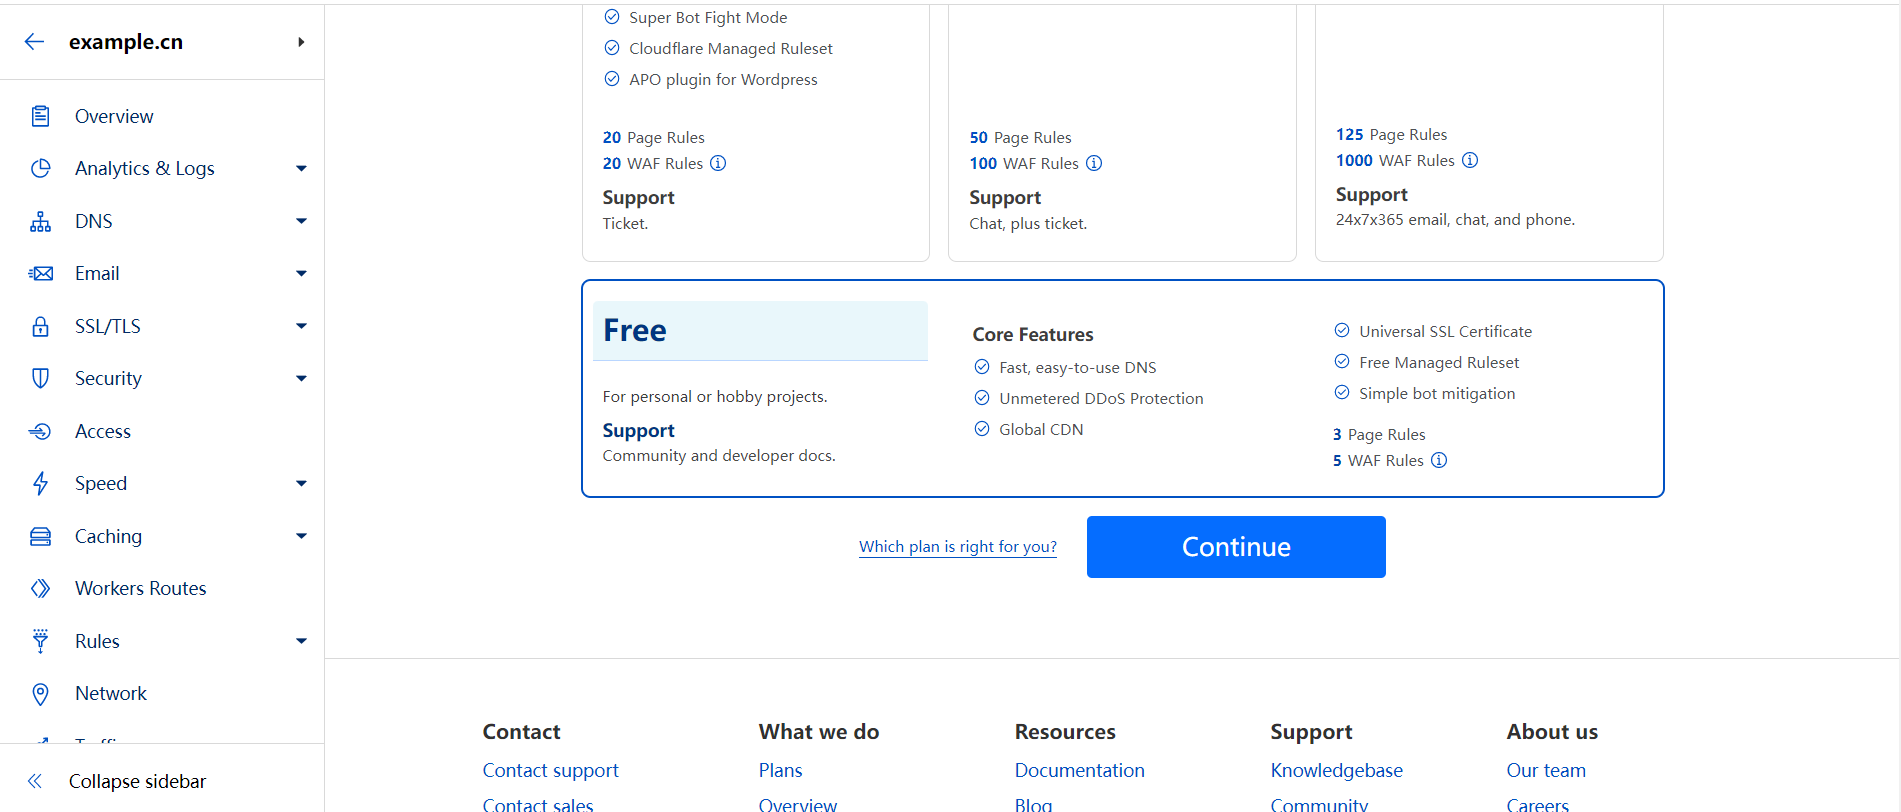Click the Overview clipboard icon
The image size is (1901, 812).
click(40, 116)
